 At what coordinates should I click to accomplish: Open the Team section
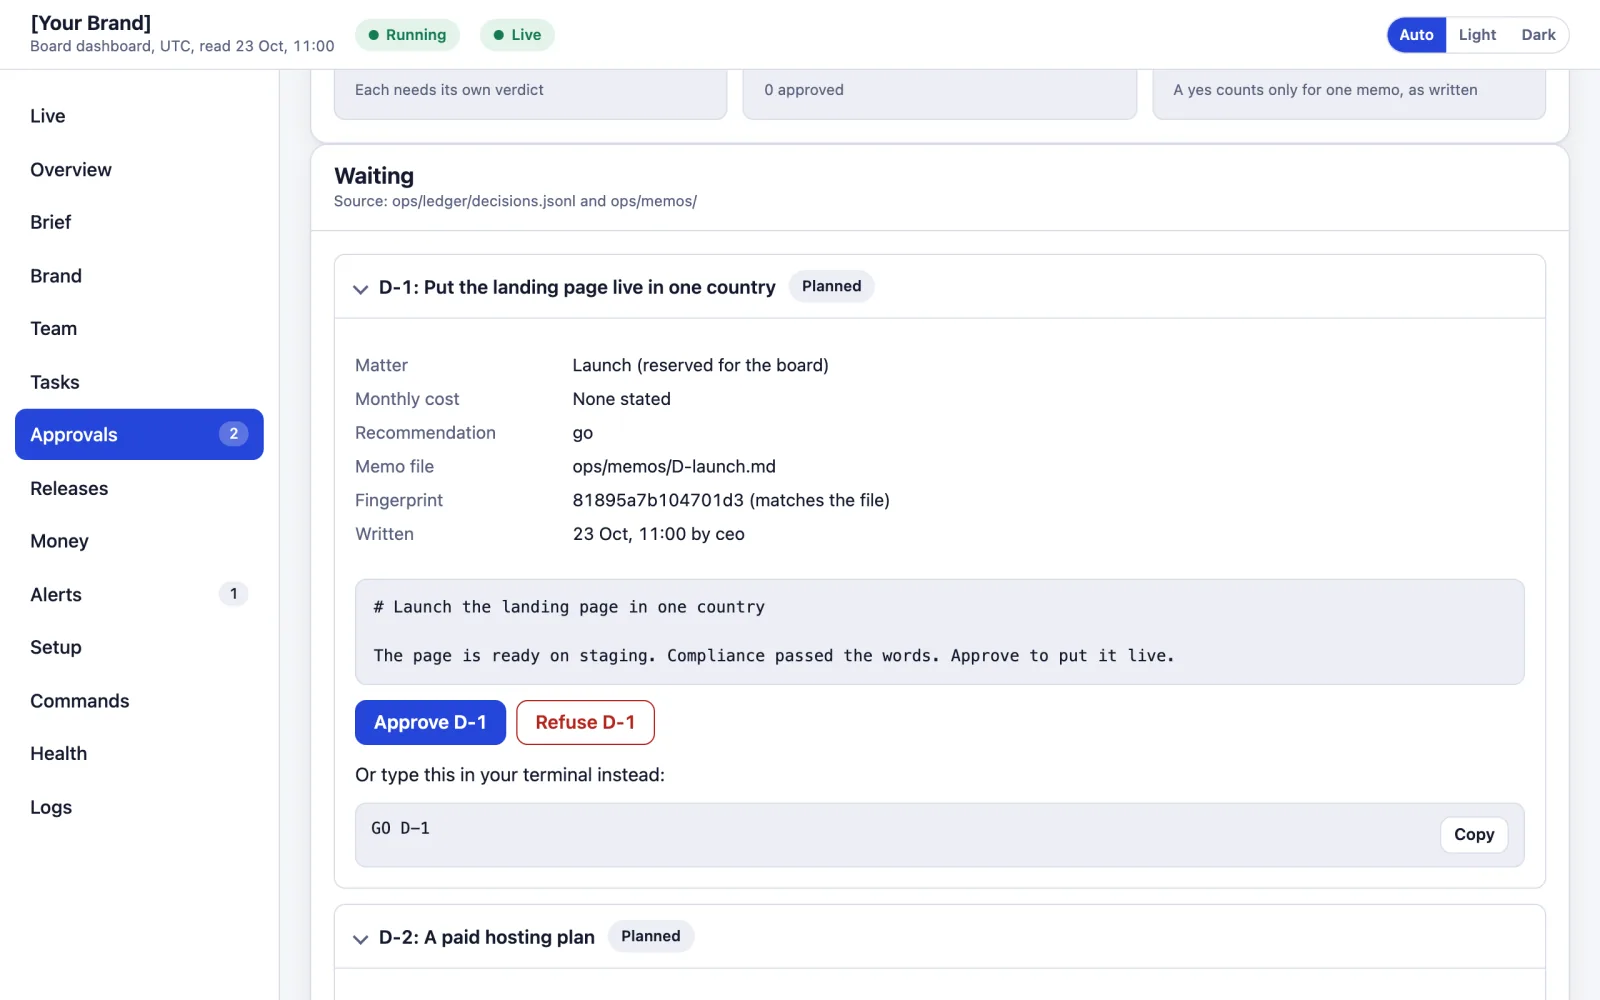(139, 328)
